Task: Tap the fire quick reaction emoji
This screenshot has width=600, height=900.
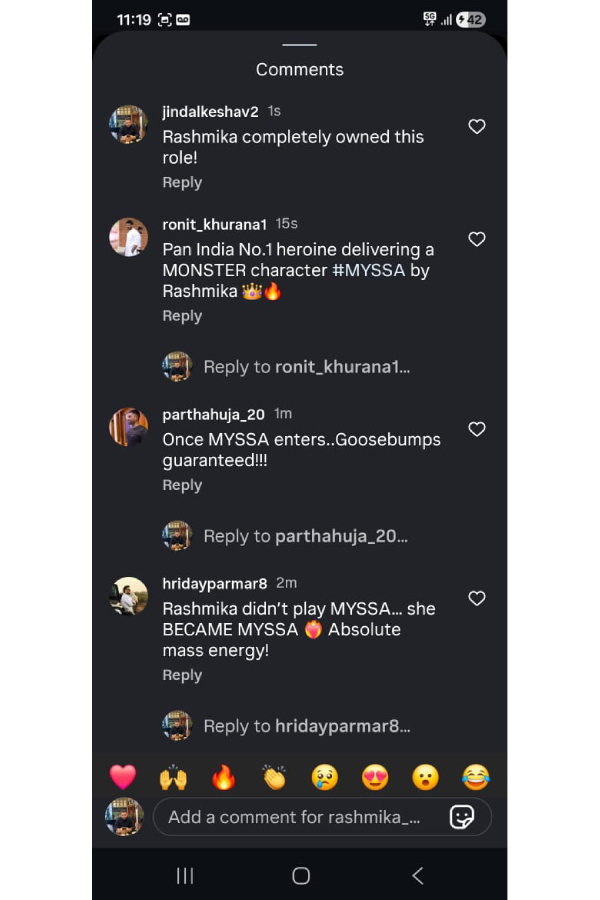Action: coord(223,777)
